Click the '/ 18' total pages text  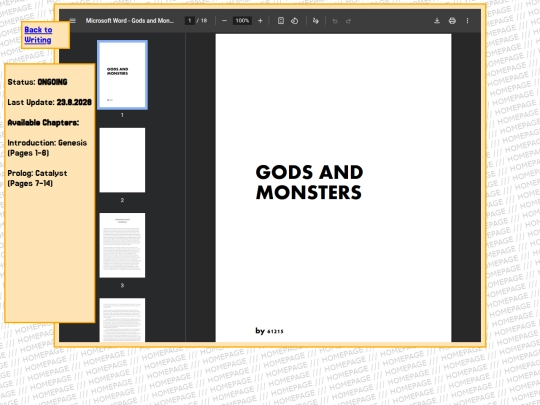coord(202,21)
